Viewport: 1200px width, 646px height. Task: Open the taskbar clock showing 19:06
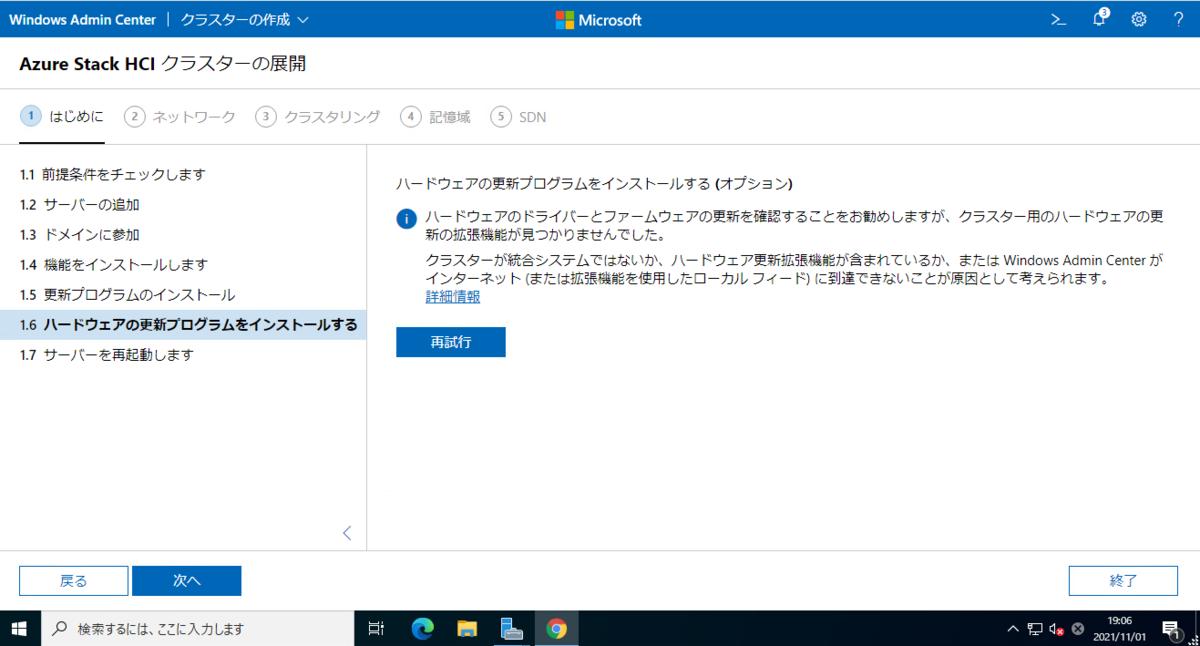1118,629
